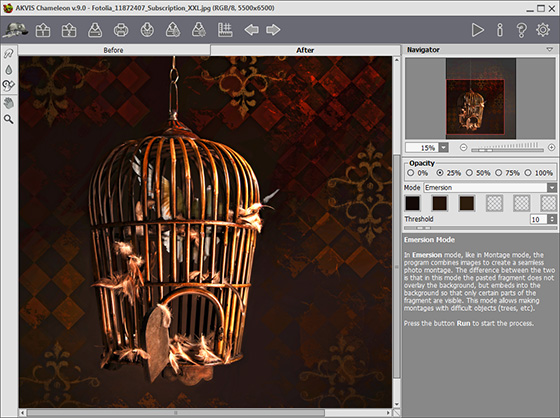Screen dimensions: 560x418
Task: Open the Mode Emersion dropdown
Action: 490,188
